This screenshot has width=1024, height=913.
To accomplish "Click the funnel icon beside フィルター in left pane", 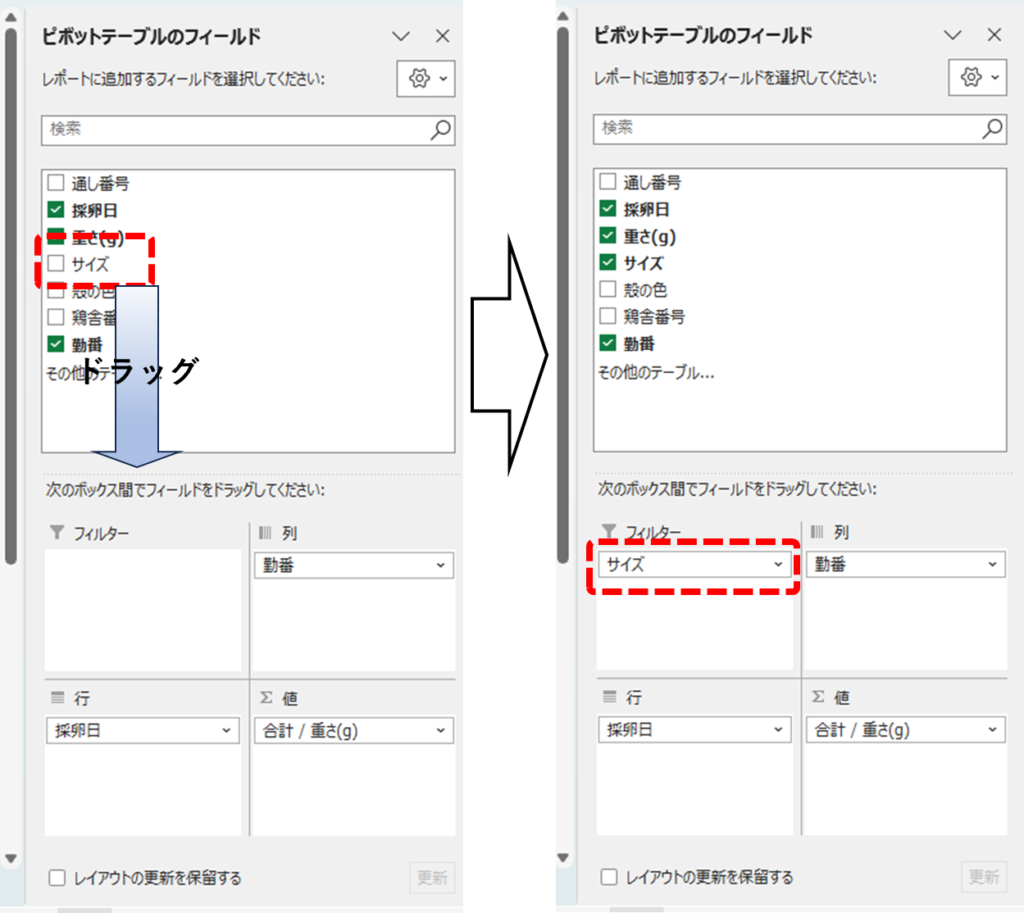I will tap(56, 533).
